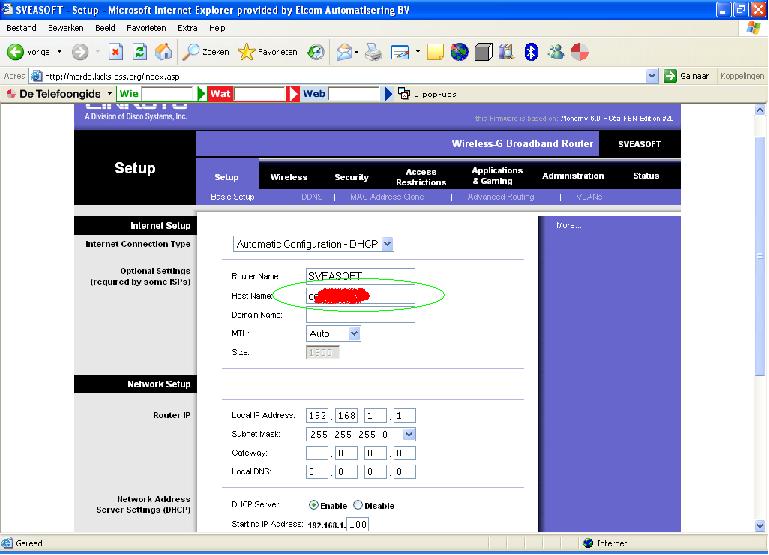Screen dimensions: 769x555
Task: Switch to the Wireless tab
Action: pyautogui.click(x=289, y=177)
